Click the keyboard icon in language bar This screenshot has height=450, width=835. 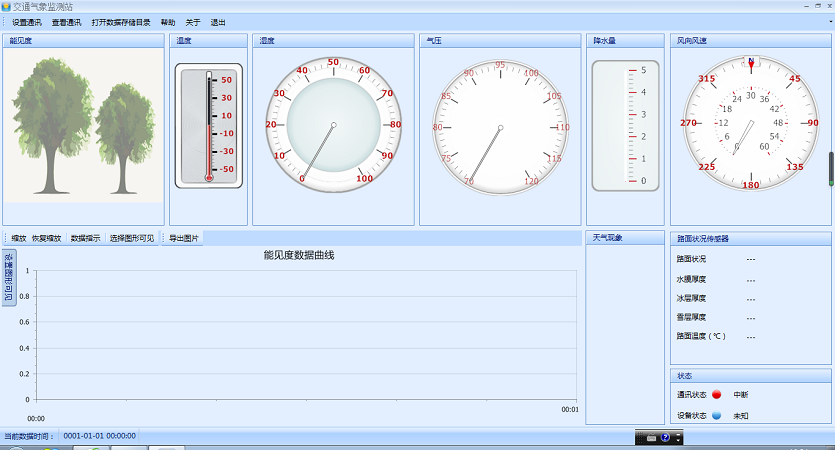651,438
